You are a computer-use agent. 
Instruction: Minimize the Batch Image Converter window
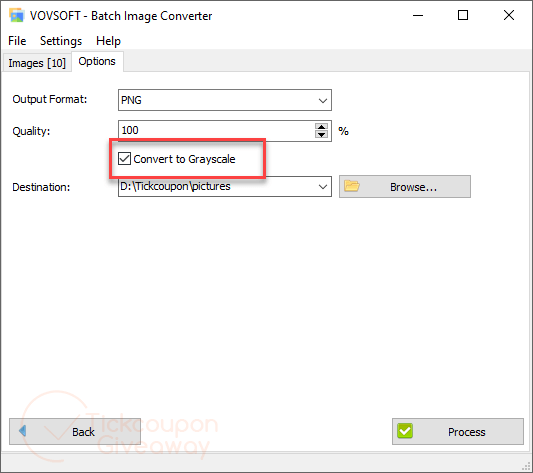tap(418, 15)
